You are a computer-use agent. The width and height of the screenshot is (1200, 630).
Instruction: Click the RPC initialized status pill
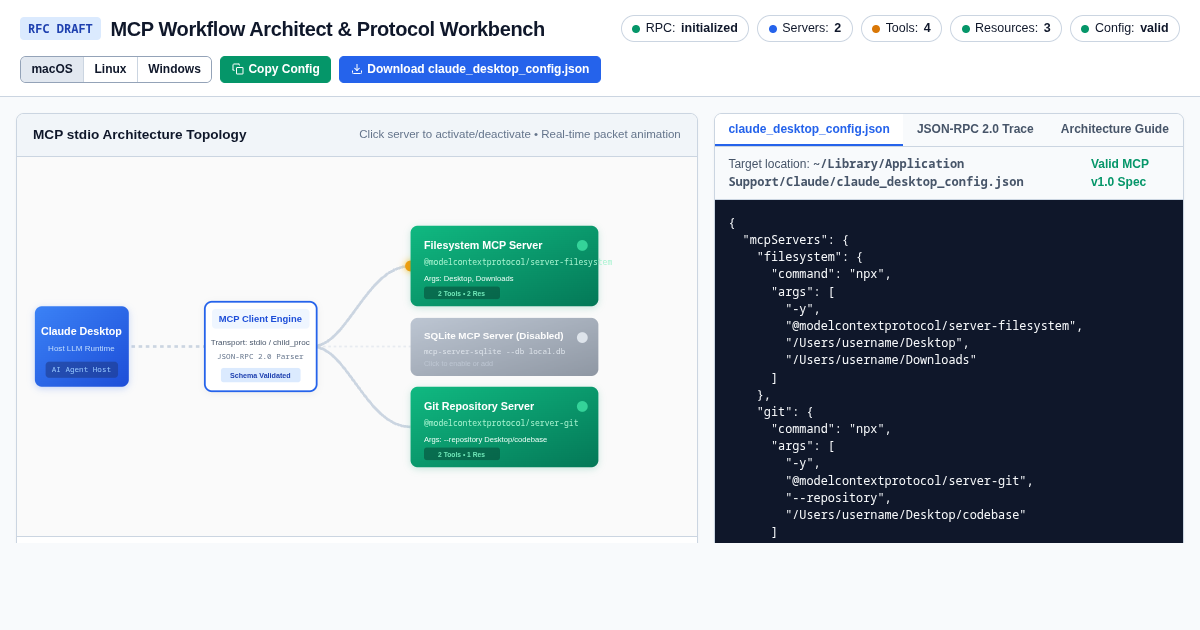pos(685,28)
